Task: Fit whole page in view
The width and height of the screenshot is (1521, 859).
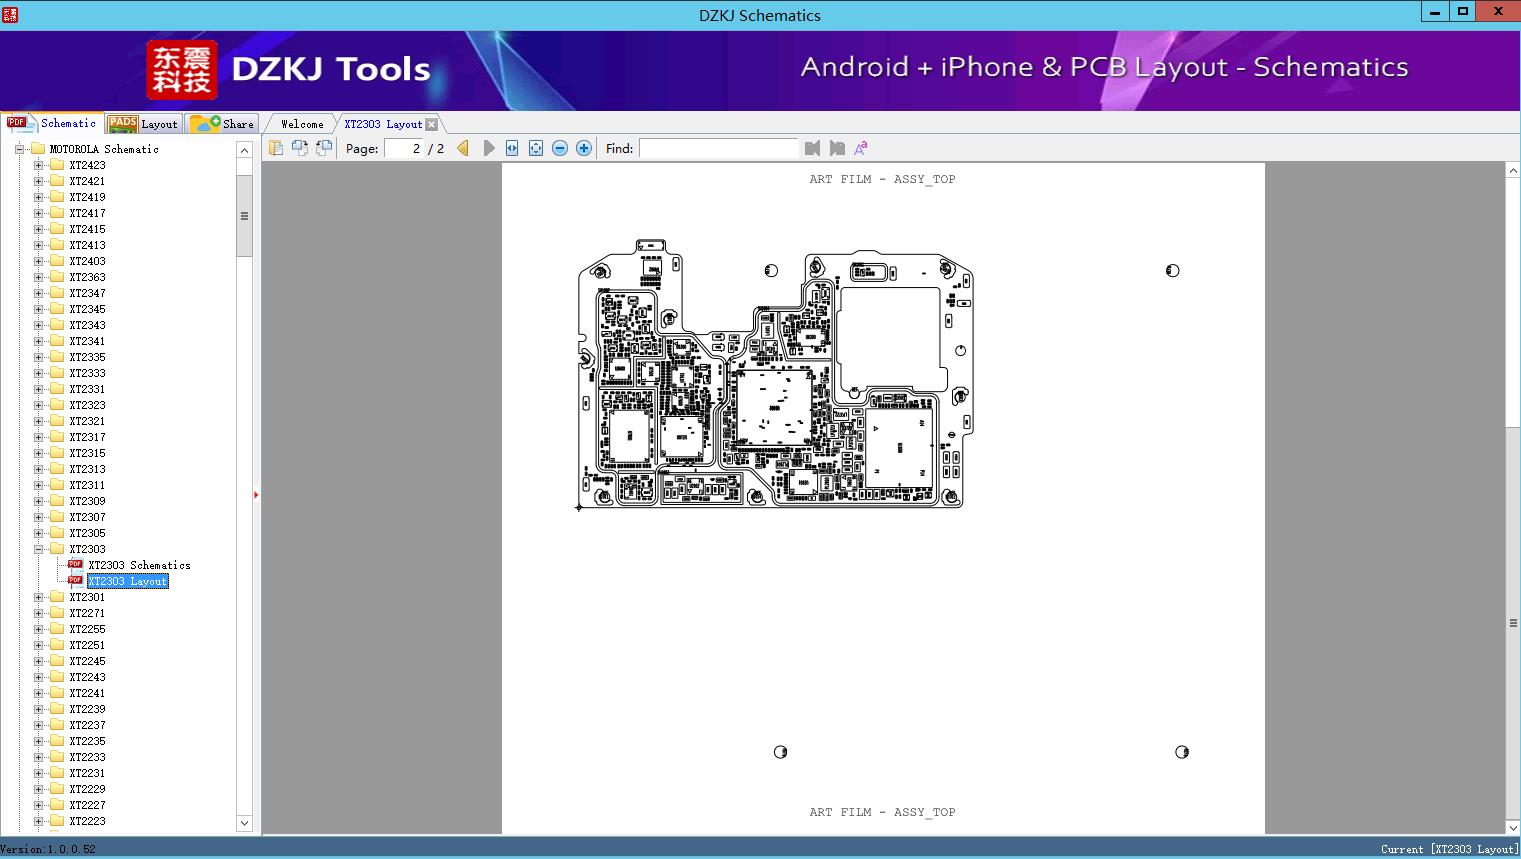Action: [x=536, y=148]
